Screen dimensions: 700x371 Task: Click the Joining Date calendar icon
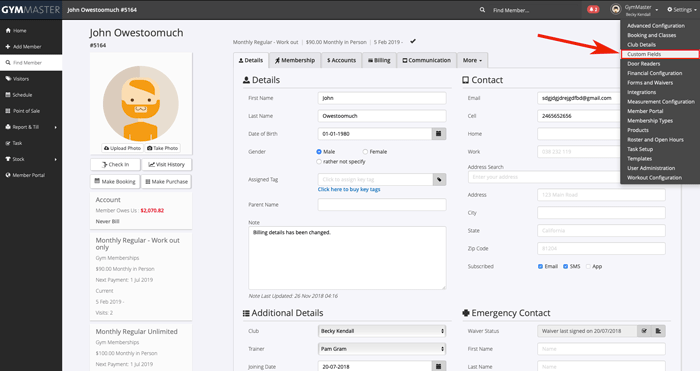coord(439,366)
